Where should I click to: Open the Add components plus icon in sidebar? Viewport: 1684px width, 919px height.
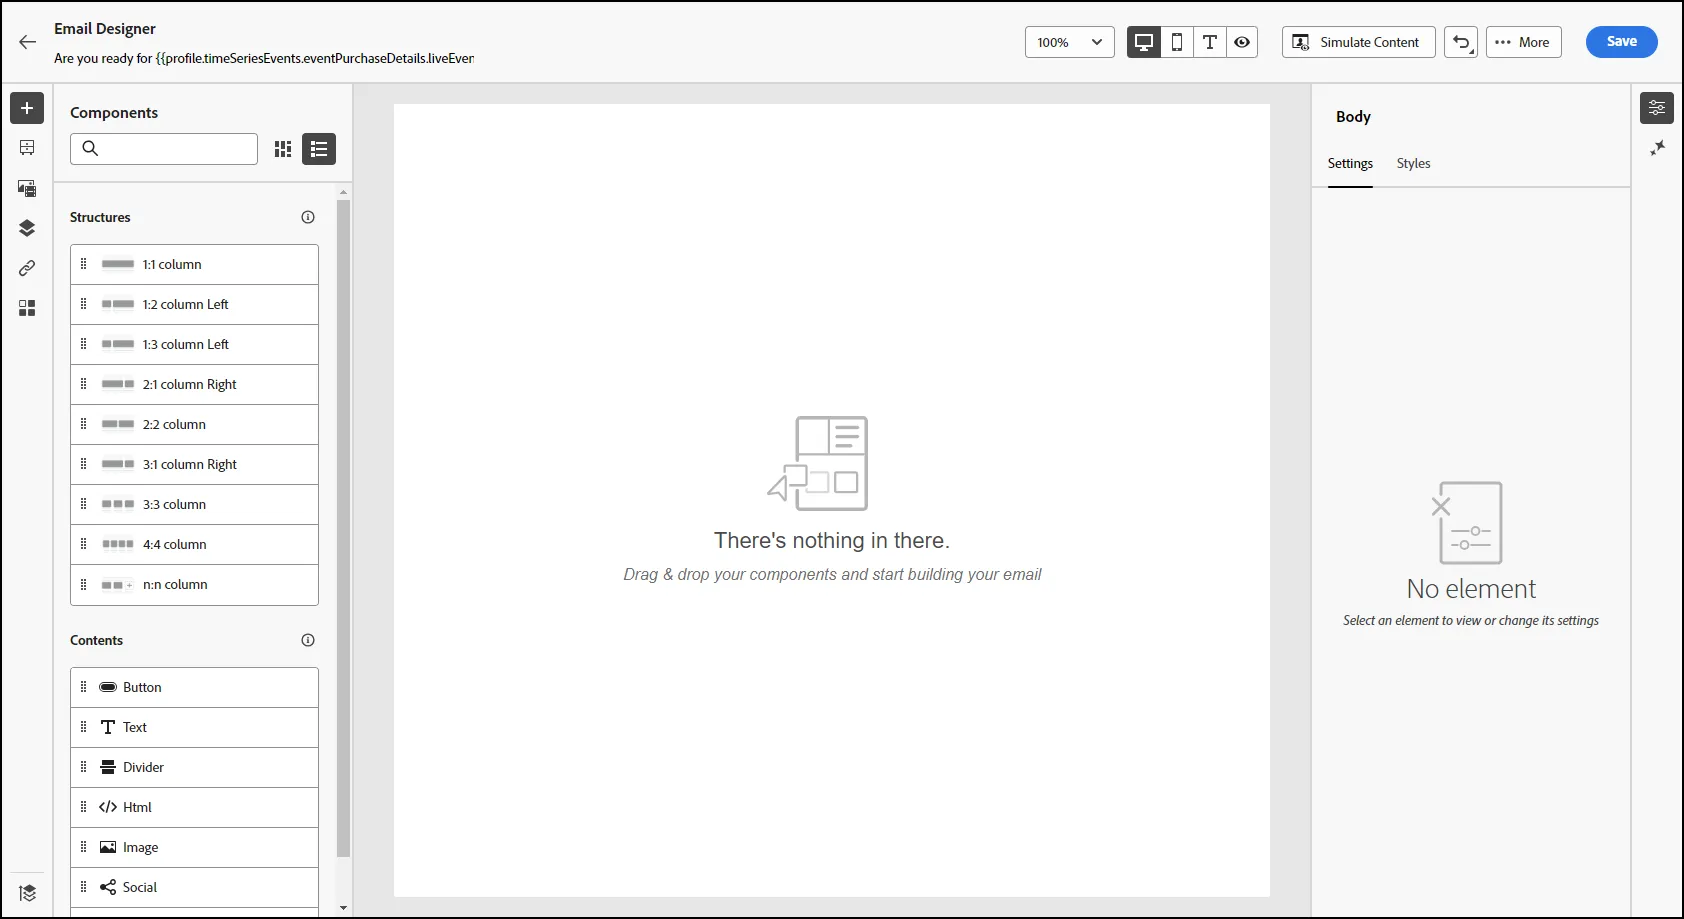point(27,108)
